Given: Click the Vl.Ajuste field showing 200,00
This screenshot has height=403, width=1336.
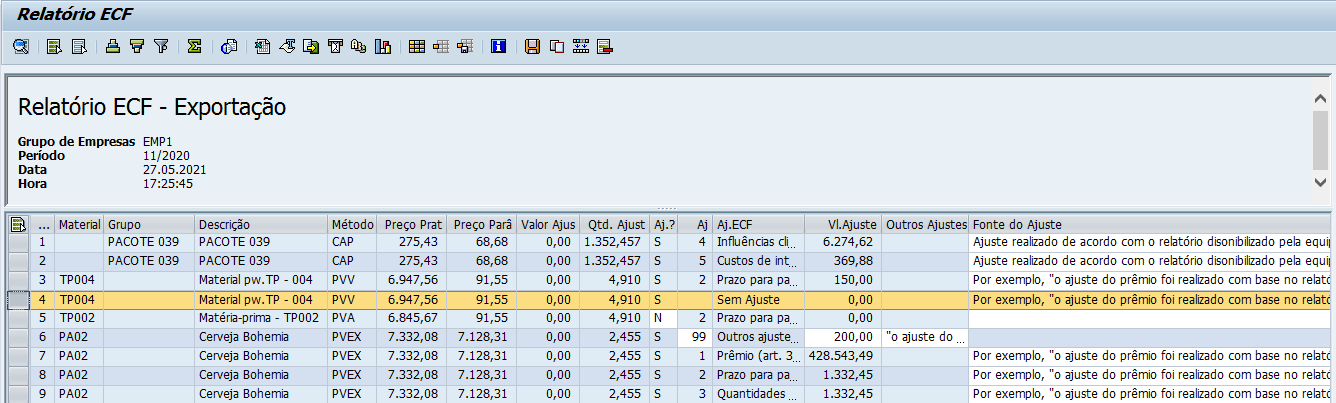Looking at the screenshot, I should coord(842,337).
